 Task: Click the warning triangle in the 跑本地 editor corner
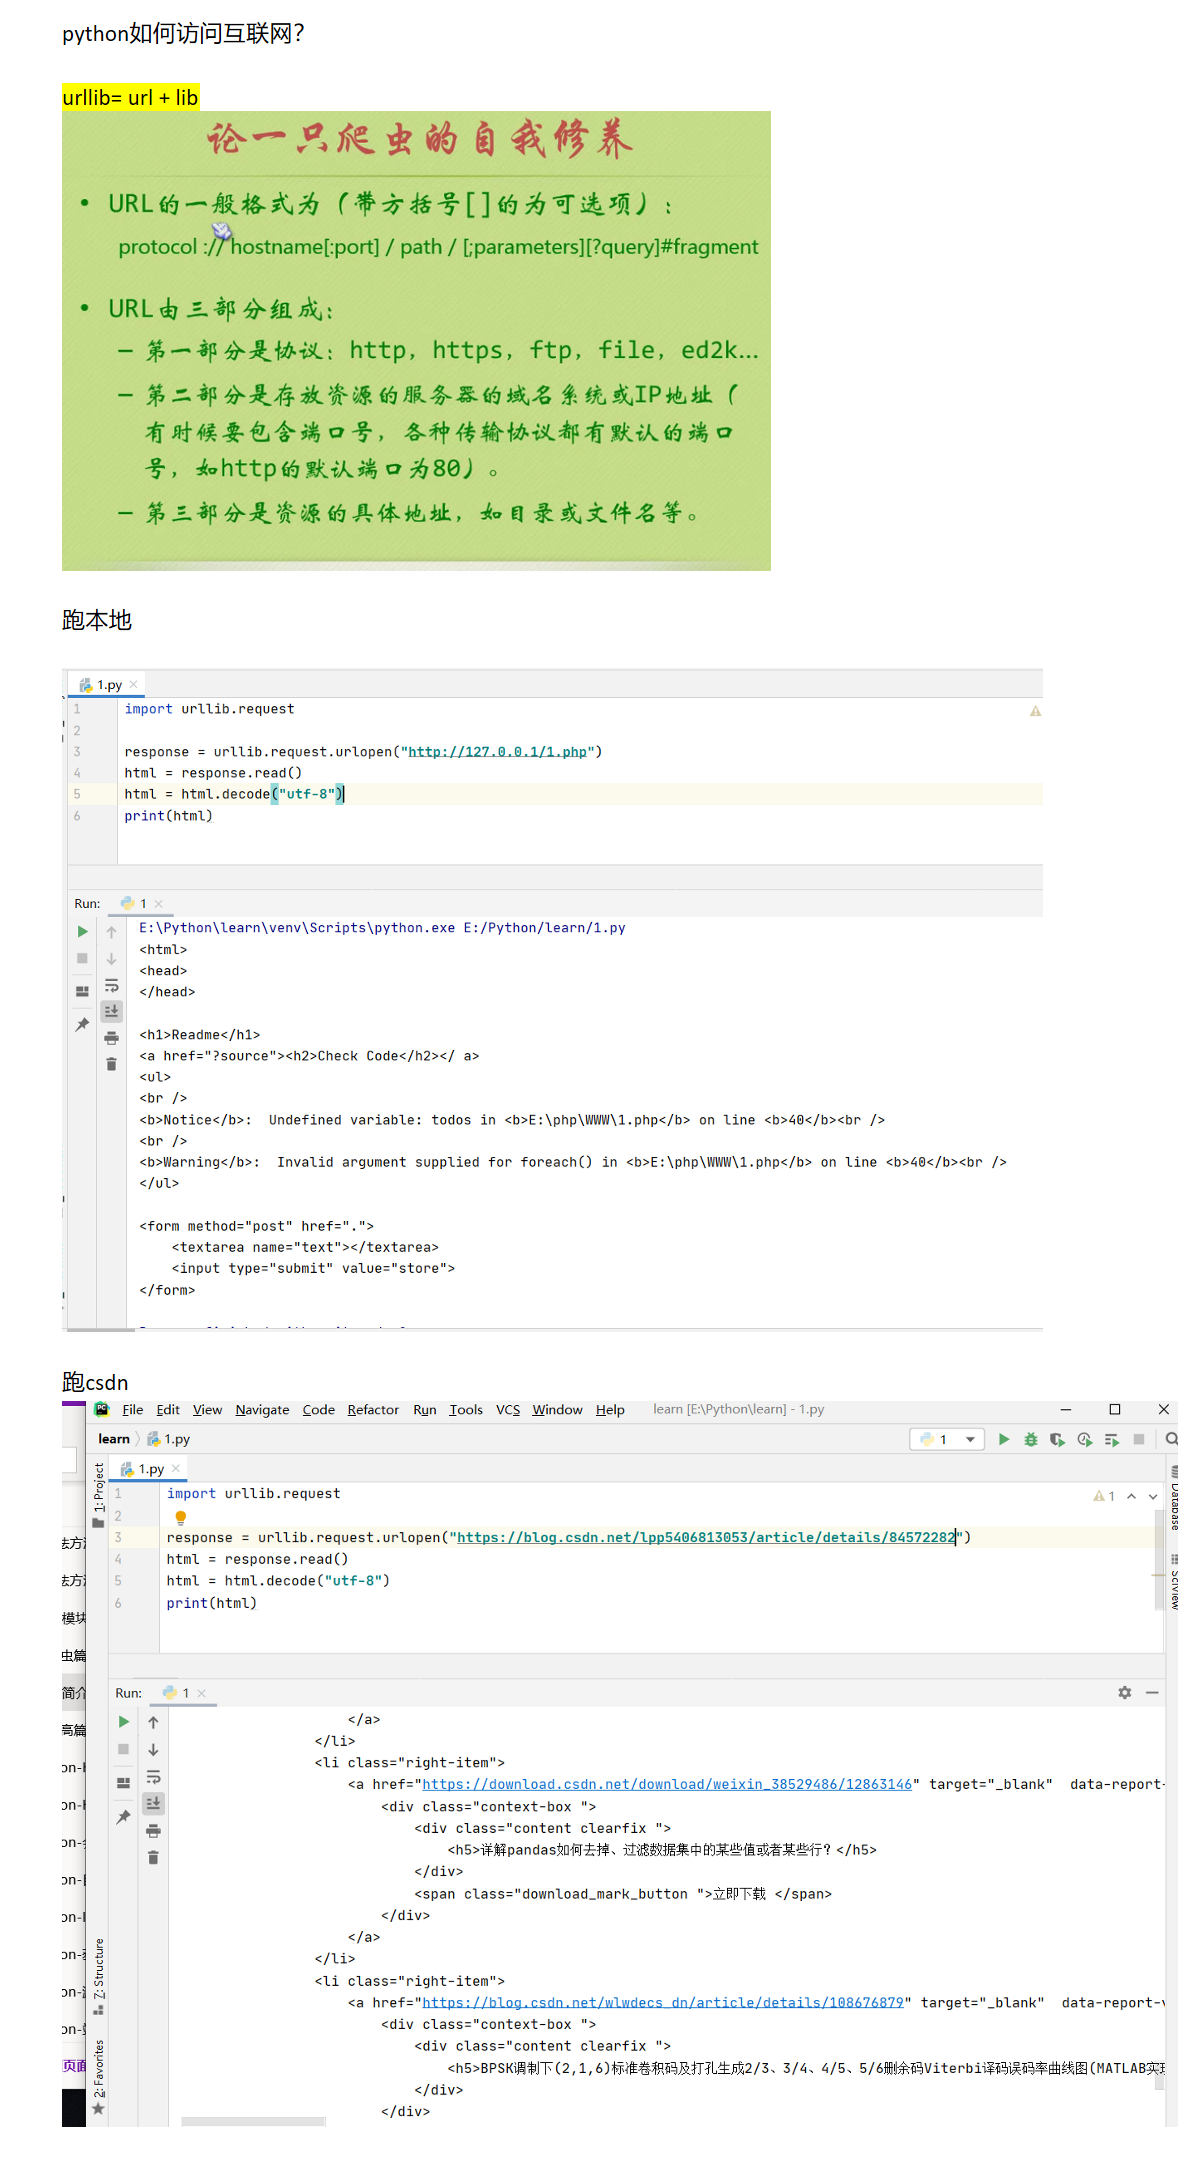[x=1035, y=711]
